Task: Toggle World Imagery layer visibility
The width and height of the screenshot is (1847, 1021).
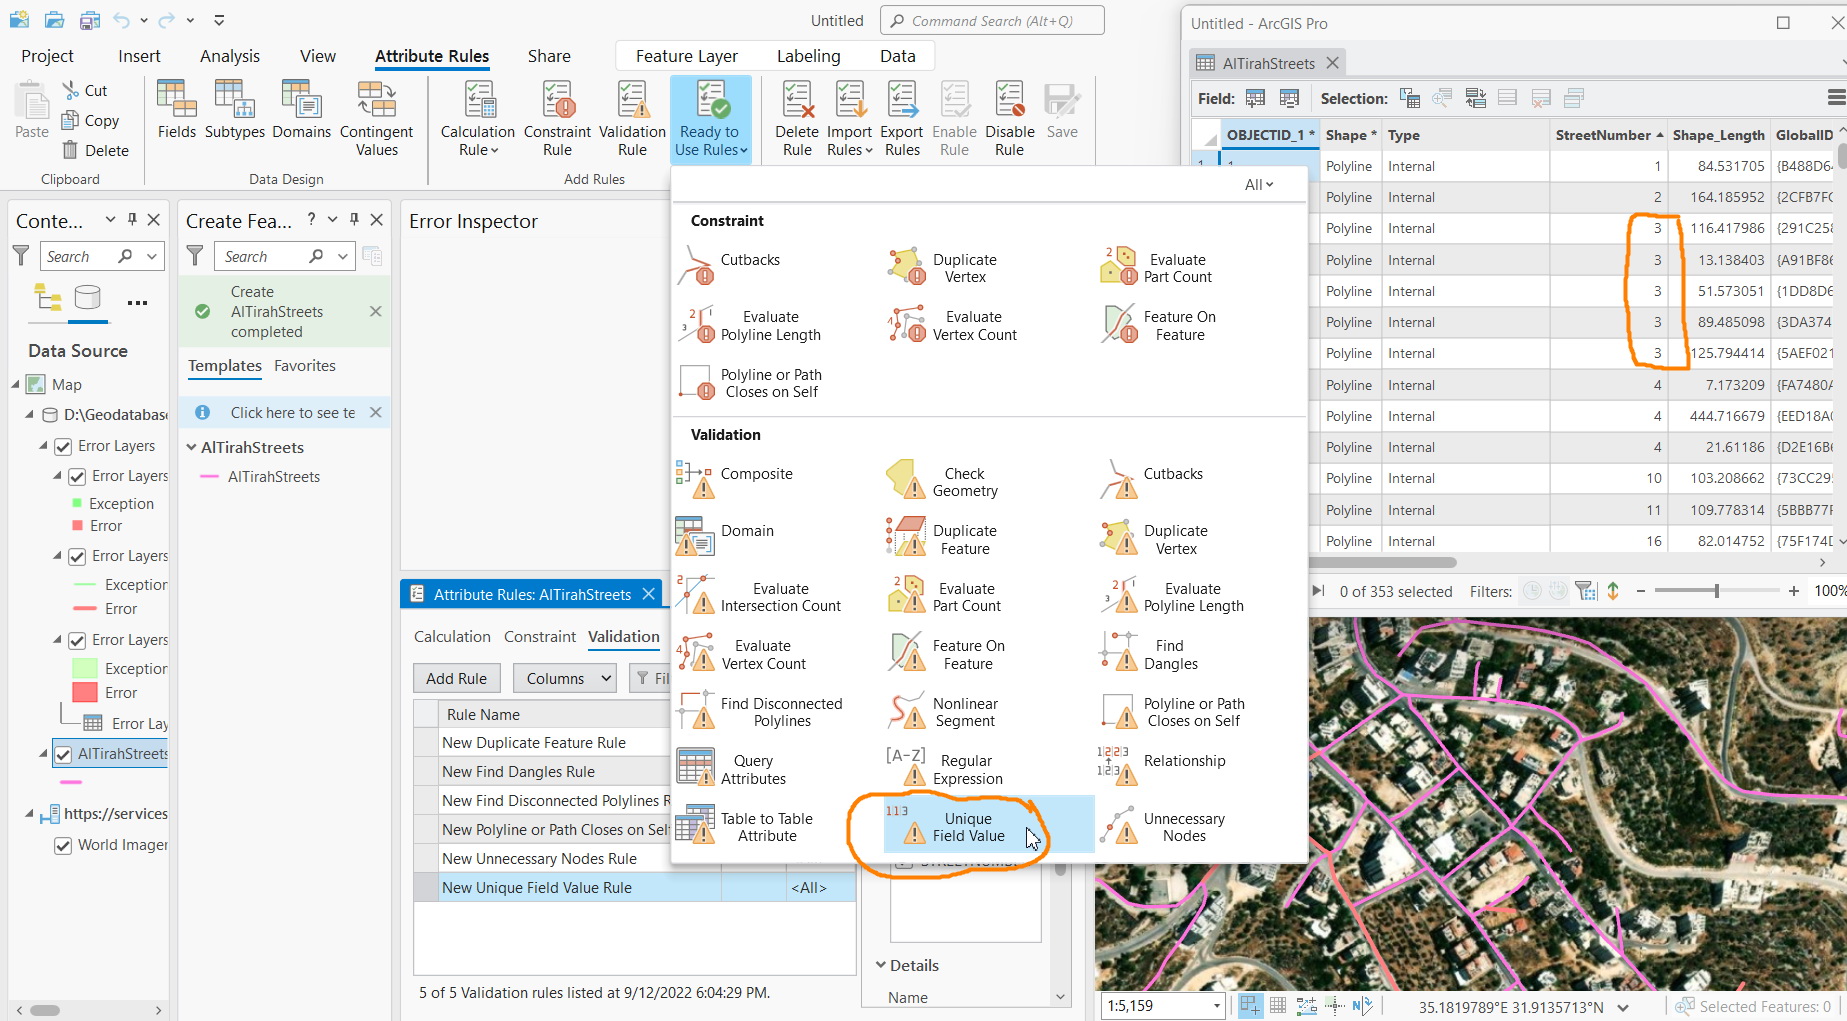Action: pos(63,846)
